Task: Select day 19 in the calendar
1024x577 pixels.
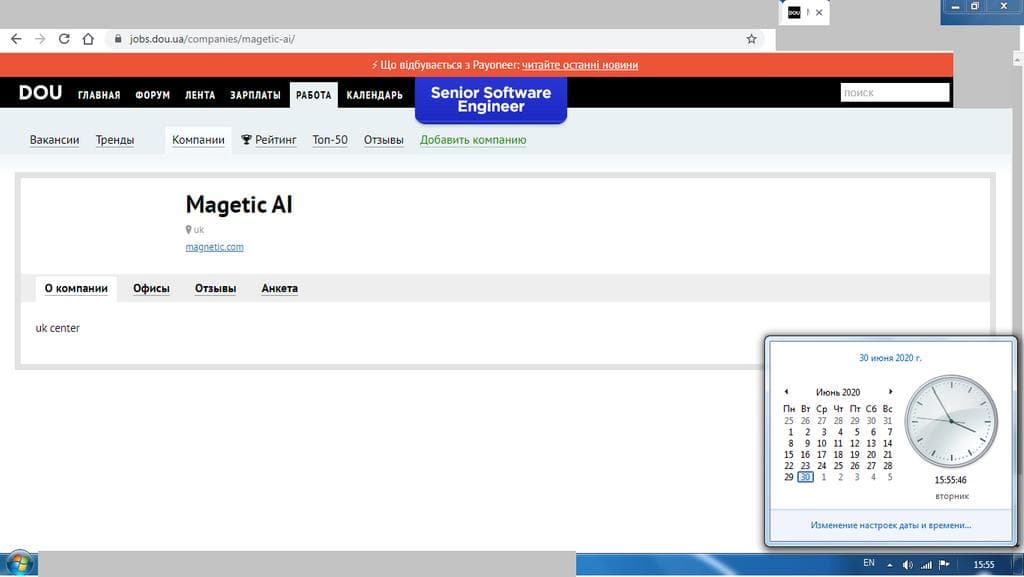Action: pyautogui.click(x=854, y=454)
